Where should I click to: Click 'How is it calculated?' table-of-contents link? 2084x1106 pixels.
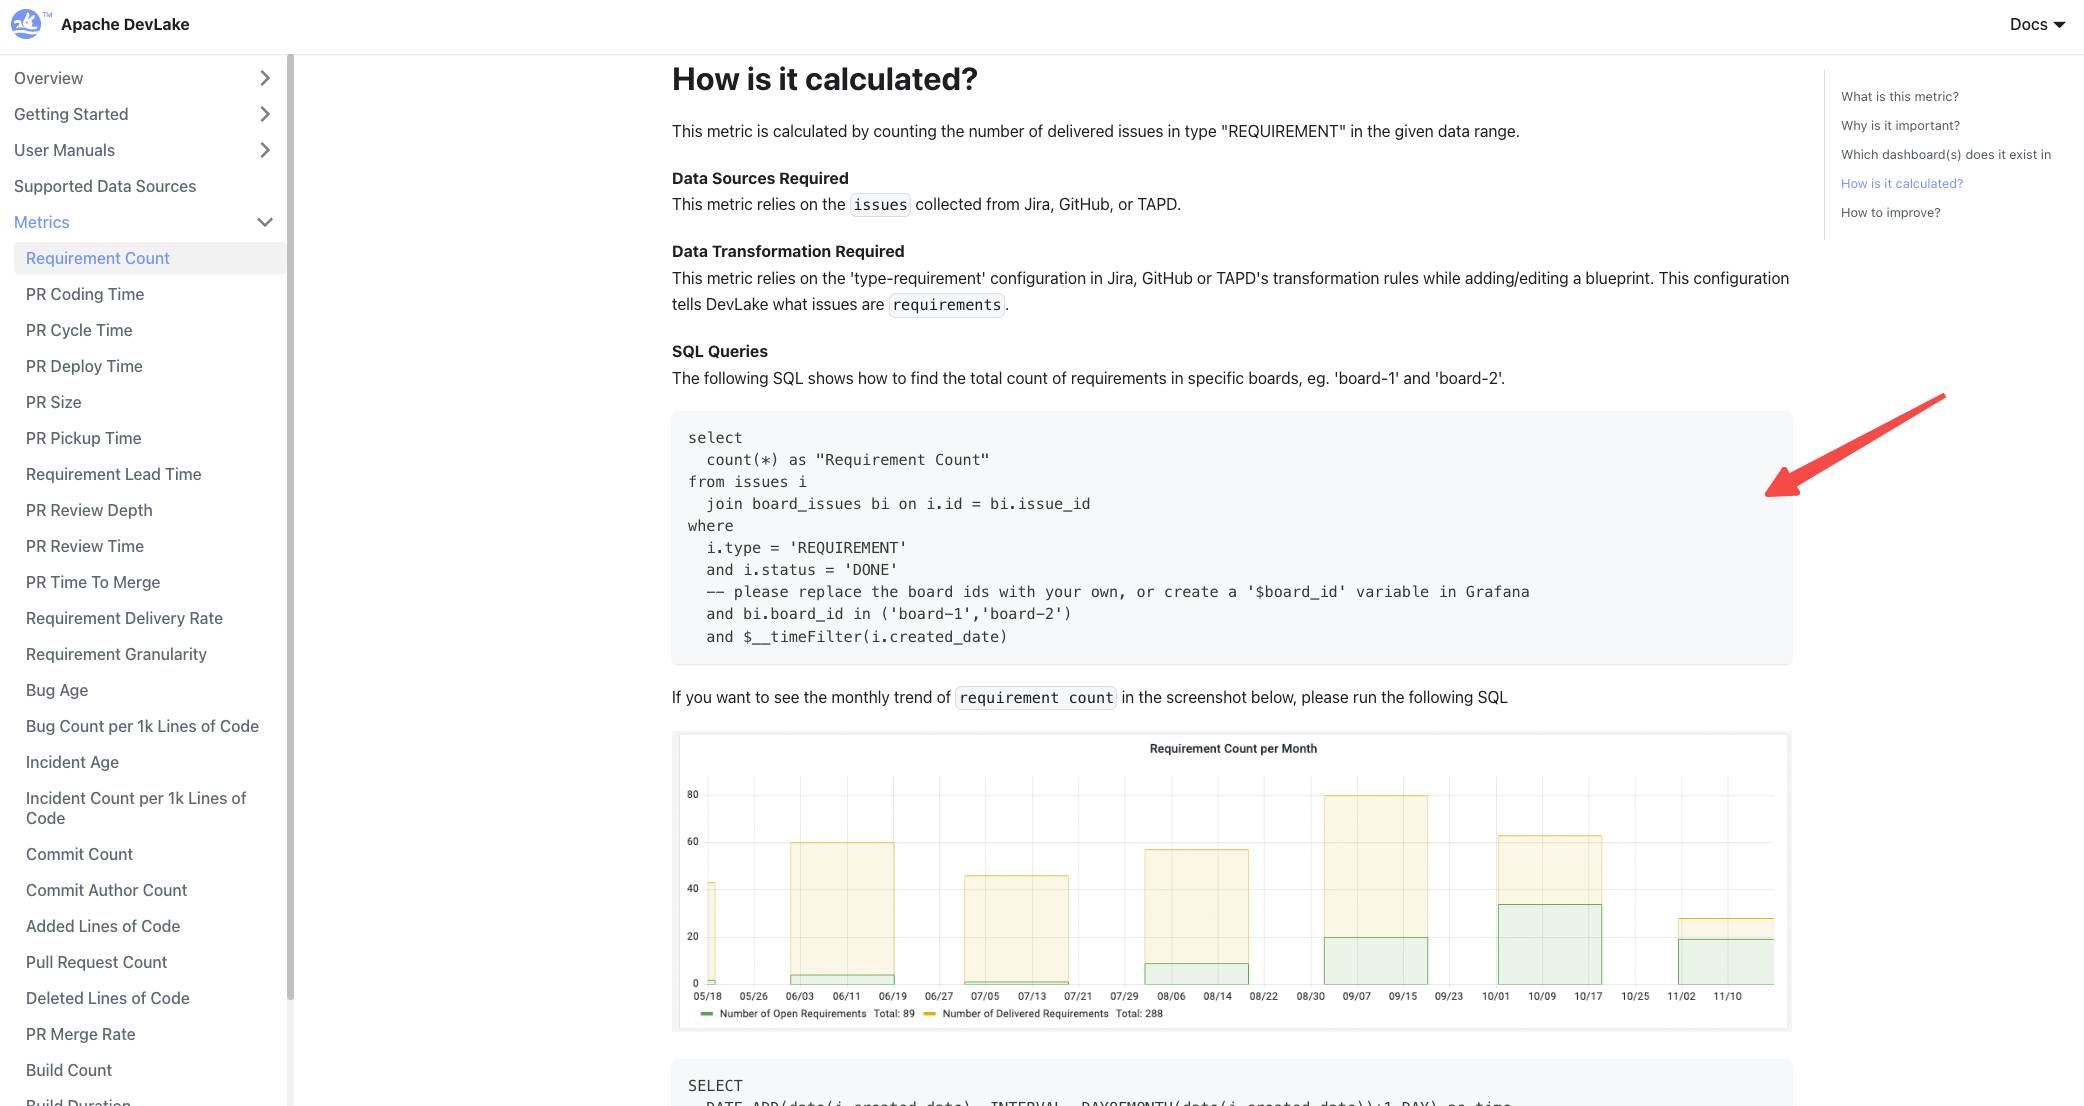(1901, 184)
